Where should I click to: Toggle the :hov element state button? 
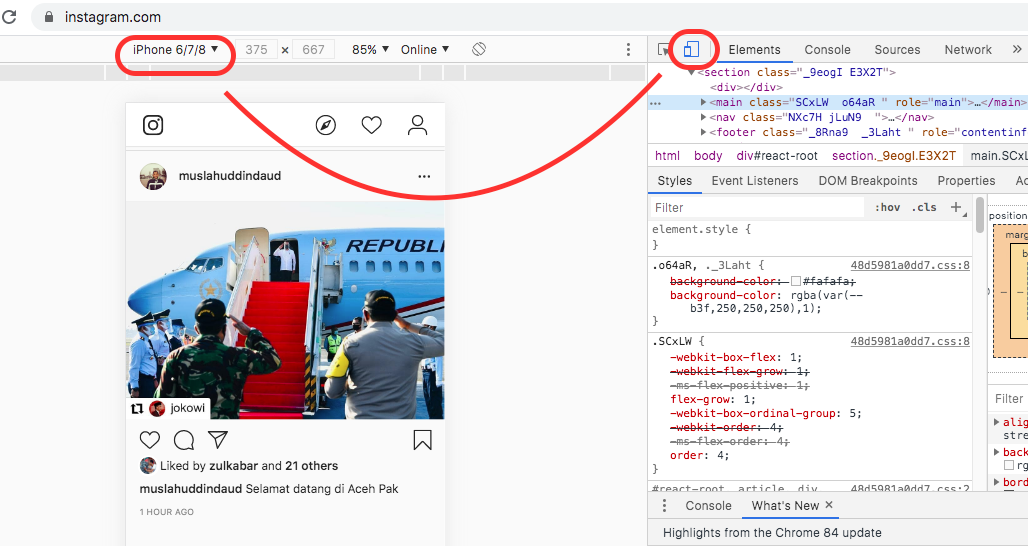tap(887, 207)
